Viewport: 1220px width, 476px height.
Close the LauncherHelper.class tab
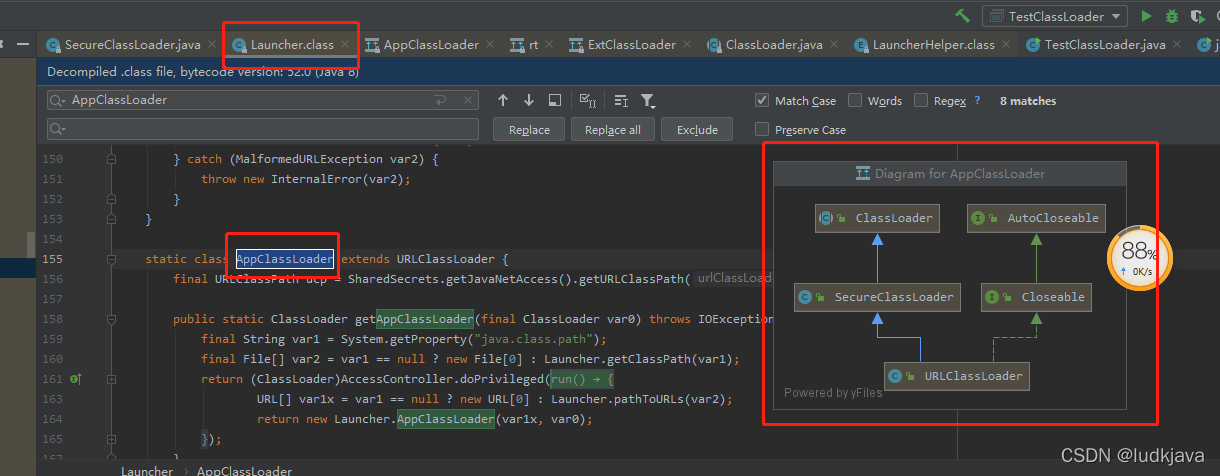click(x=1005, y=45)
